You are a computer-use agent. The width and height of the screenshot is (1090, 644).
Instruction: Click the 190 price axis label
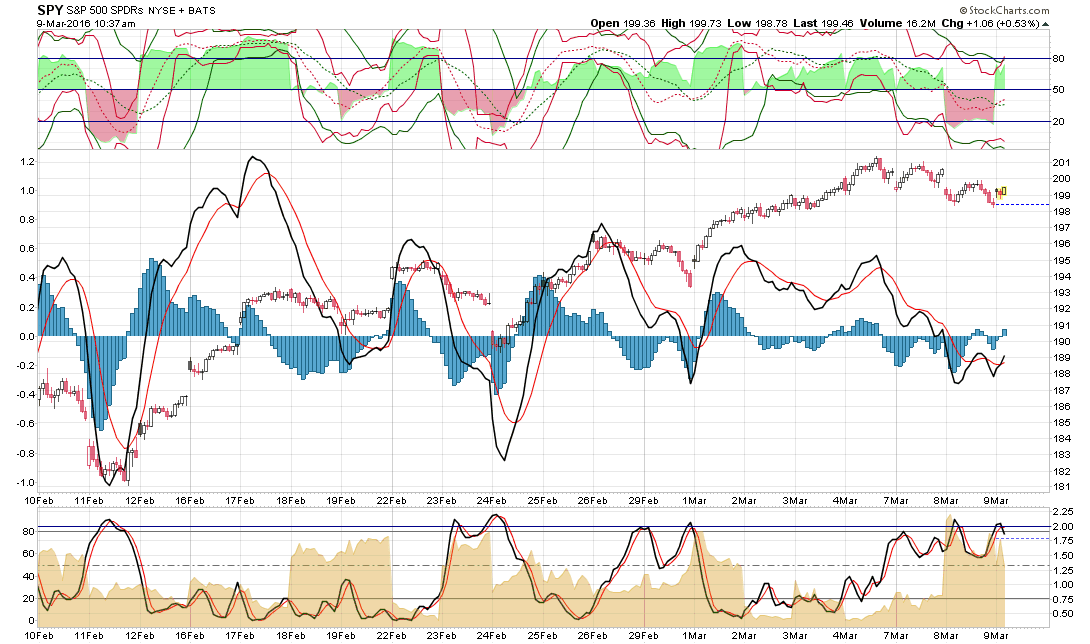[1061, 341]
